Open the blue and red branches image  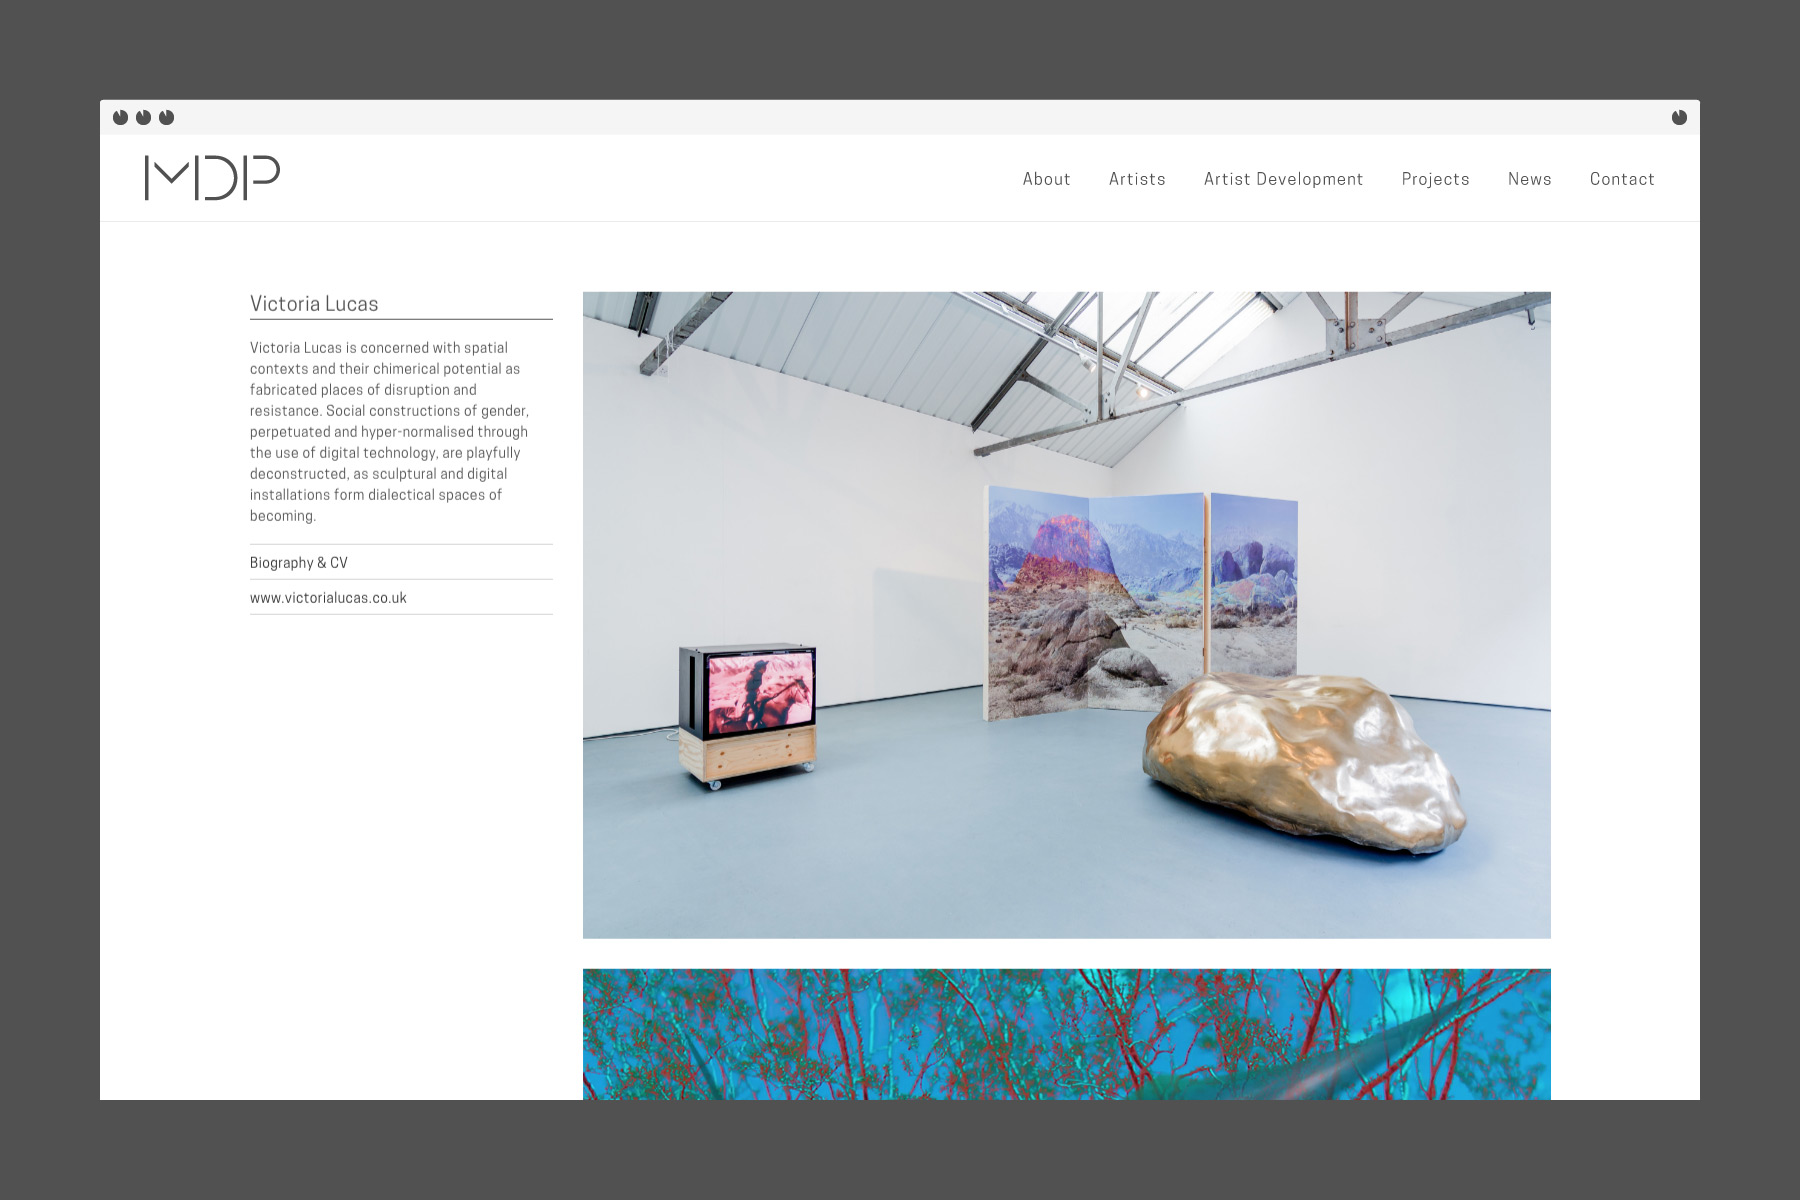tap(1066, 1034)
